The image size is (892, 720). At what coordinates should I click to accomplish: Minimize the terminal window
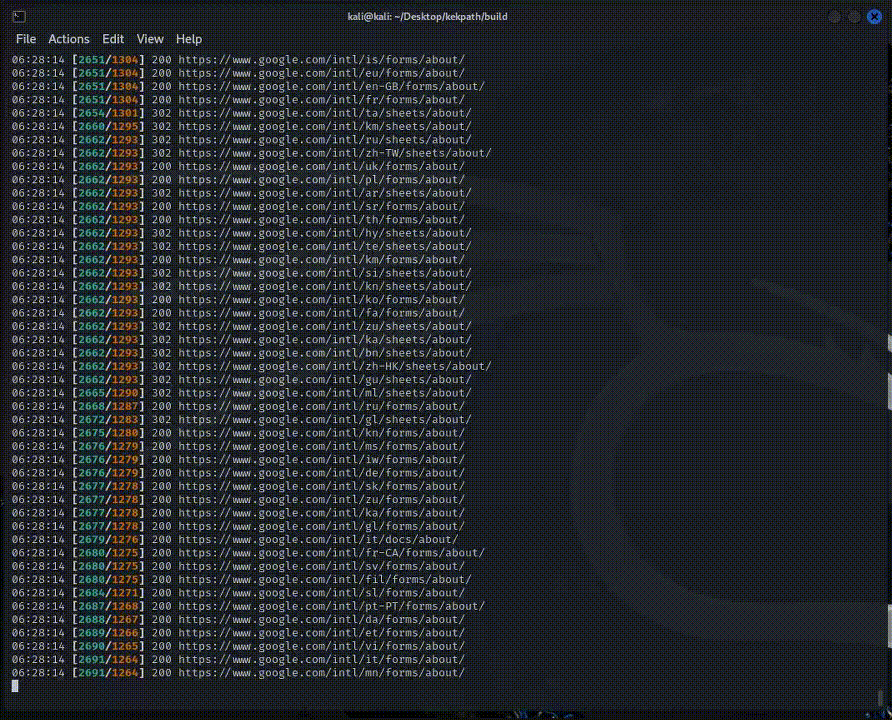pos(835,16)
